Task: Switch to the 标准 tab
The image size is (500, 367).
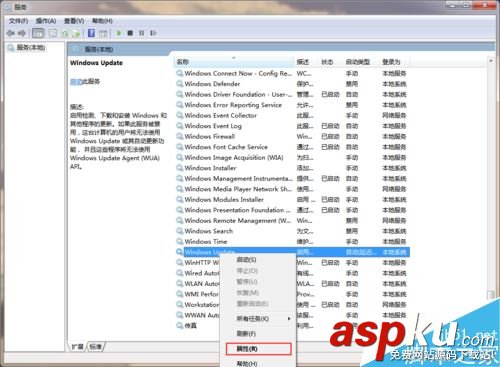Action: 96,347
